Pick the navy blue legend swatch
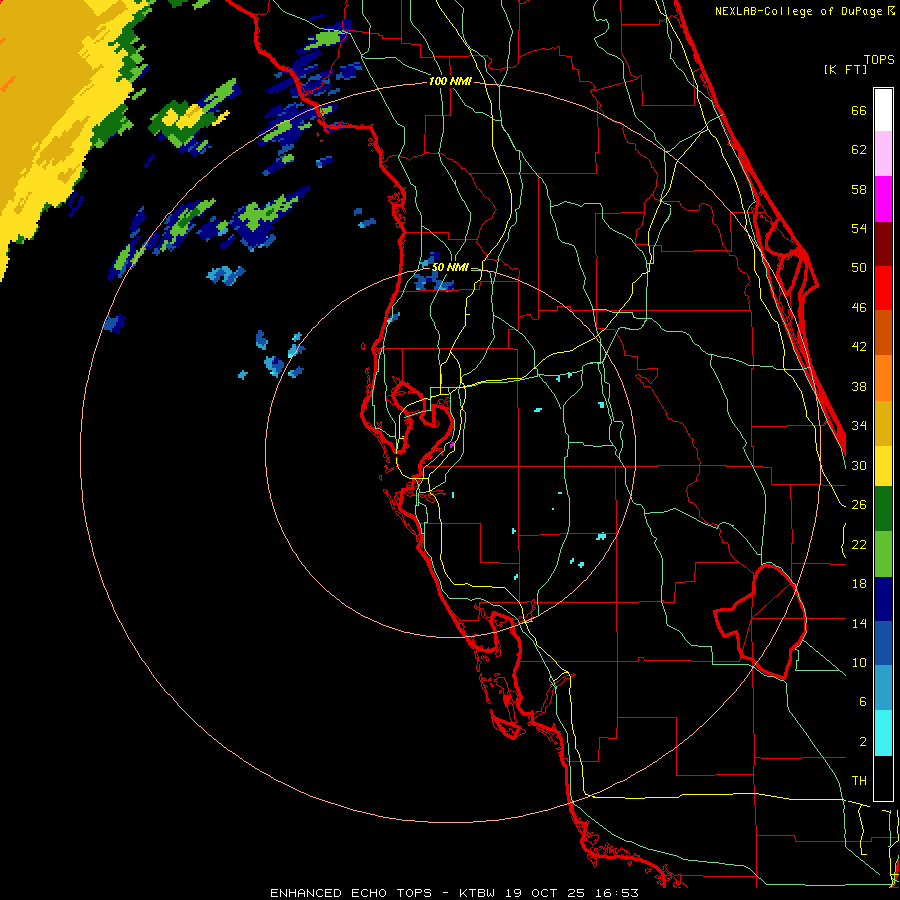This screenshot has height=900, width=900. pyautogui.click(x=883, y=599)
